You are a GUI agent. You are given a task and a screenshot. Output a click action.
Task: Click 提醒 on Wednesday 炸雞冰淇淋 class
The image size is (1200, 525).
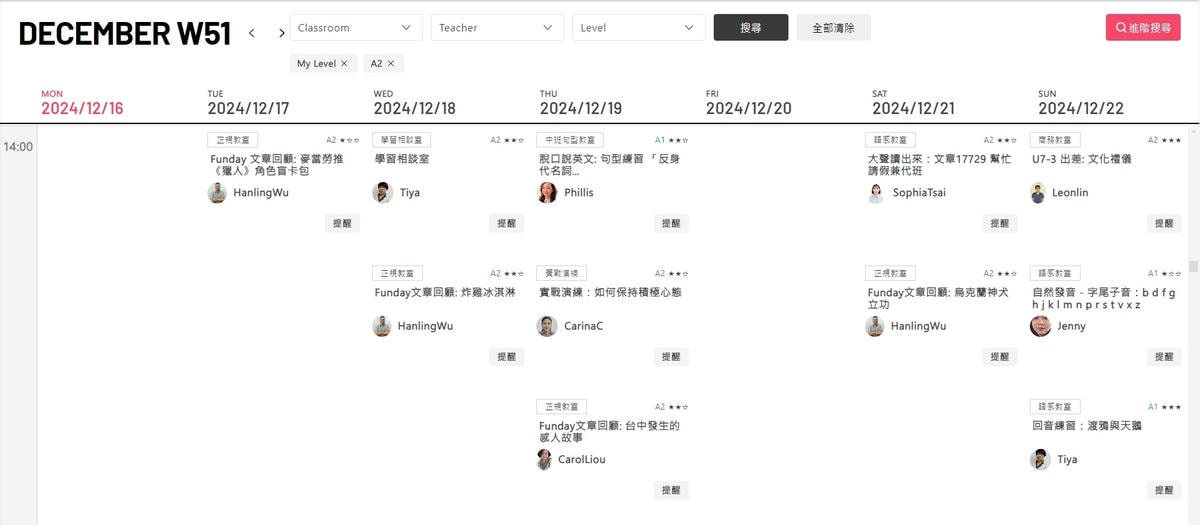(507, 356)
